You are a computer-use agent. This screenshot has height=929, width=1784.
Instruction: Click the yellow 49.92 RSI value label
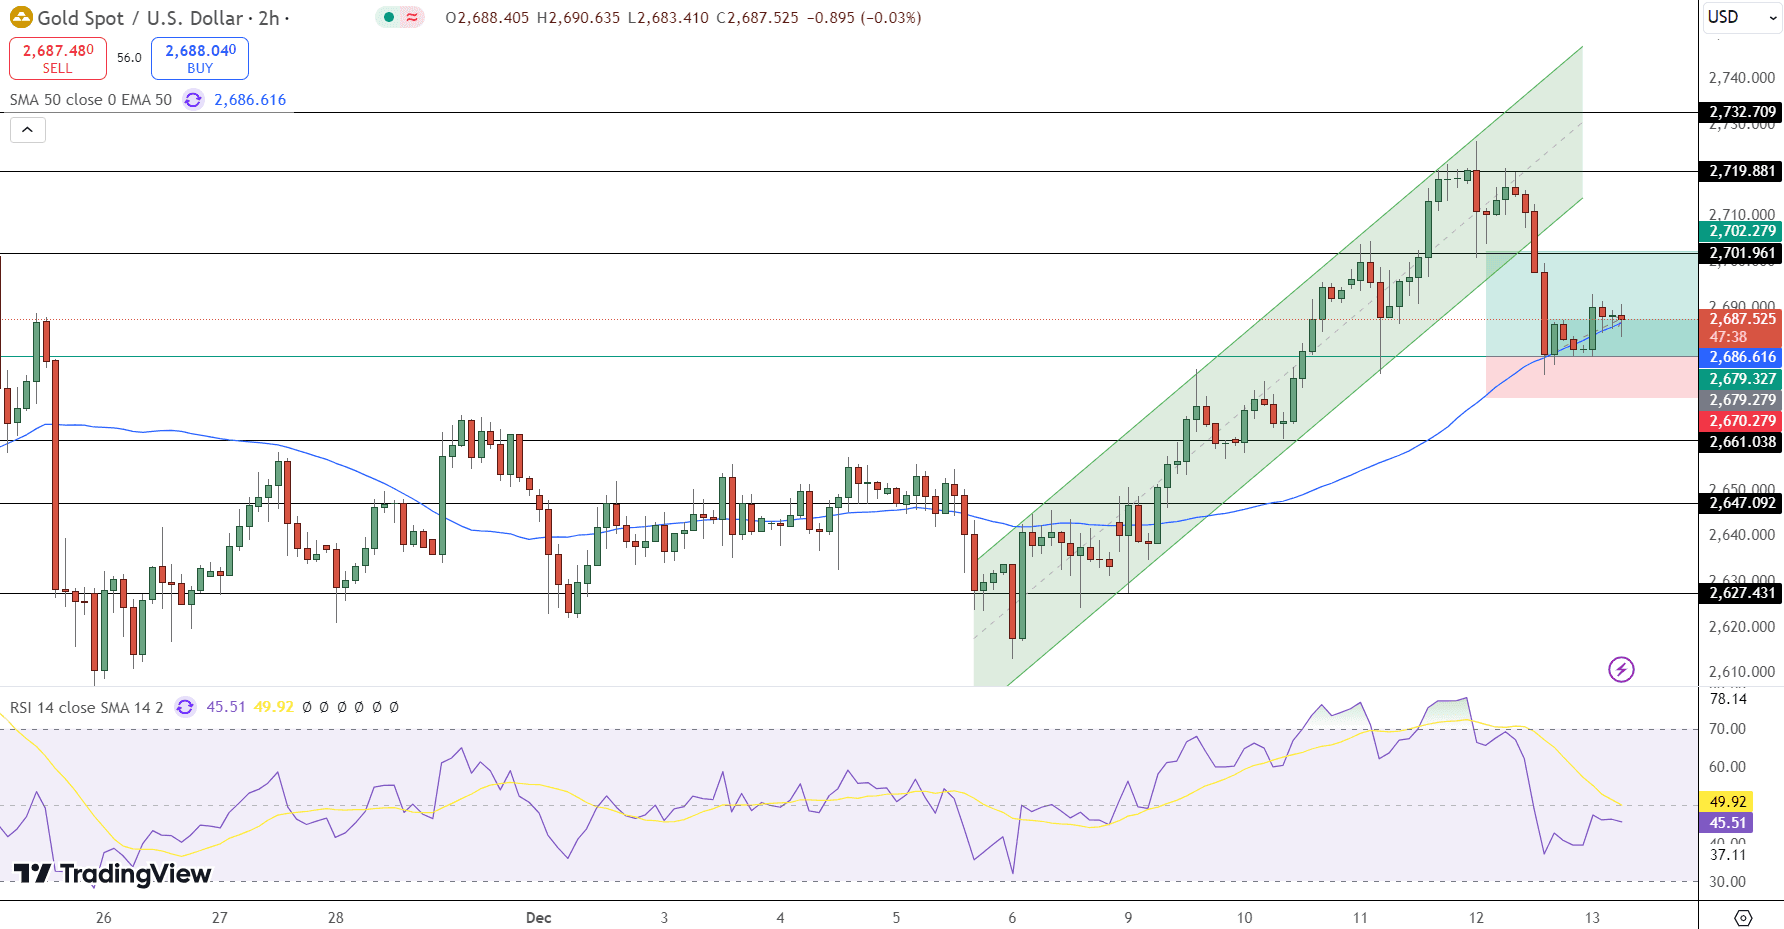(1727, 802)
